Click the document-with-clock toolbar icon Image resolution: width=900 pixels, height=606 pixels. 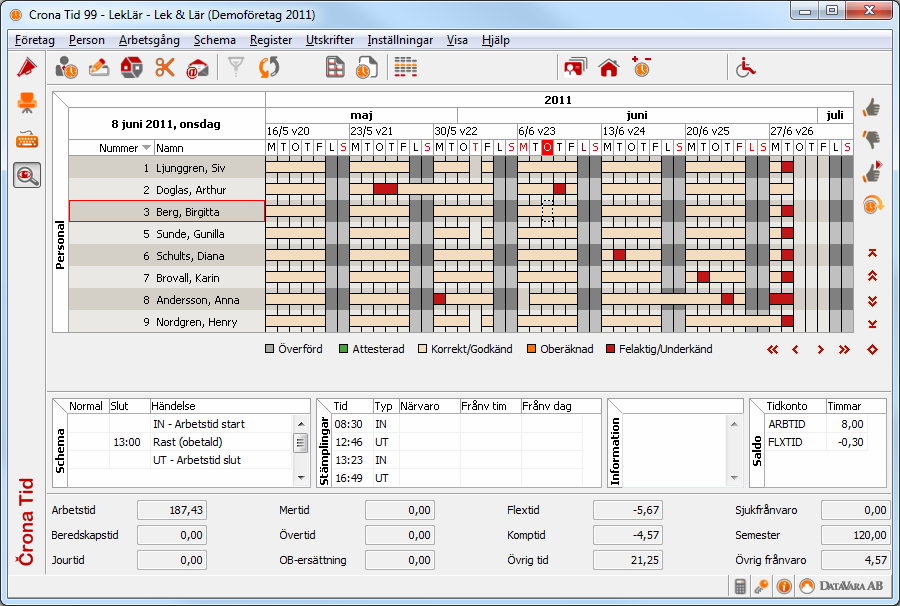tap(367, 68)
